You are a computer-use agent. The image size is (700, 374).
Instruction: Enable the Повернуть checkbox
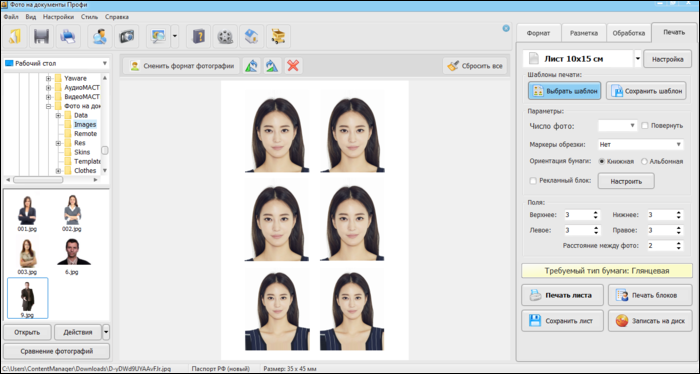[645, 126]
